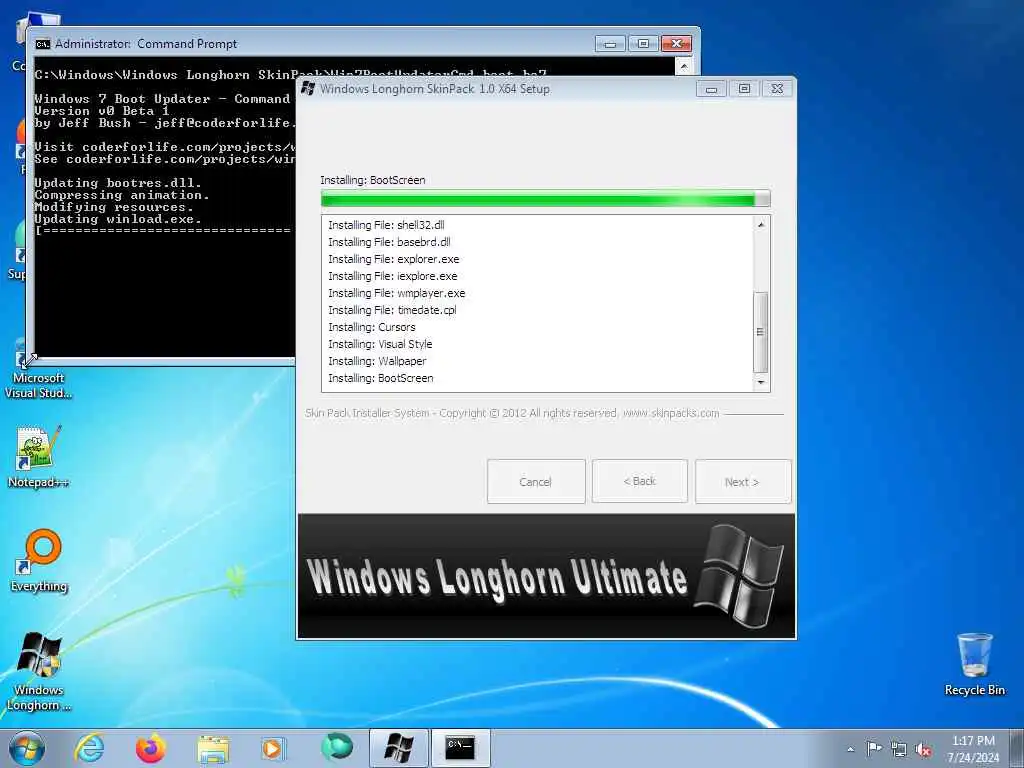This screenshot has width=1024, height=768.
Task: Click the 'Installing: BootScreen' status label above progress
Action: (x=373, y=180)
